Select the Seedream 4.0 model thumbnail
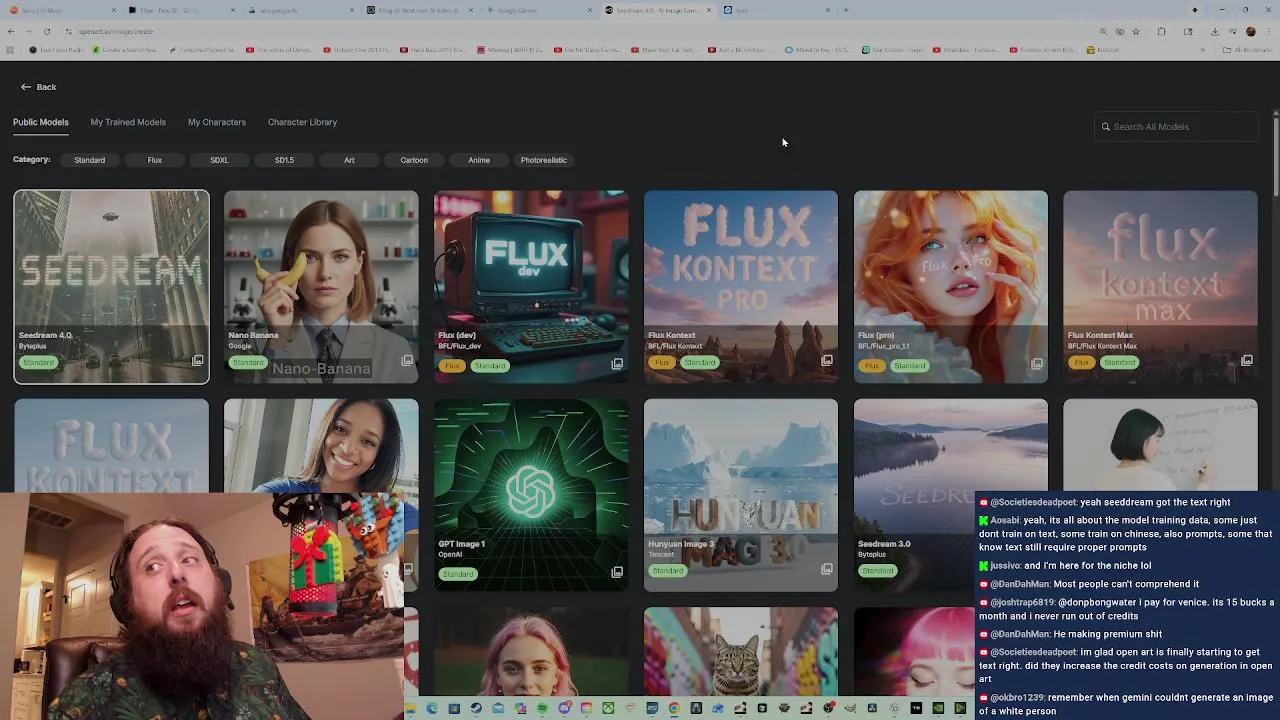This screenshot has height=720, width=1280. [111, 287]
